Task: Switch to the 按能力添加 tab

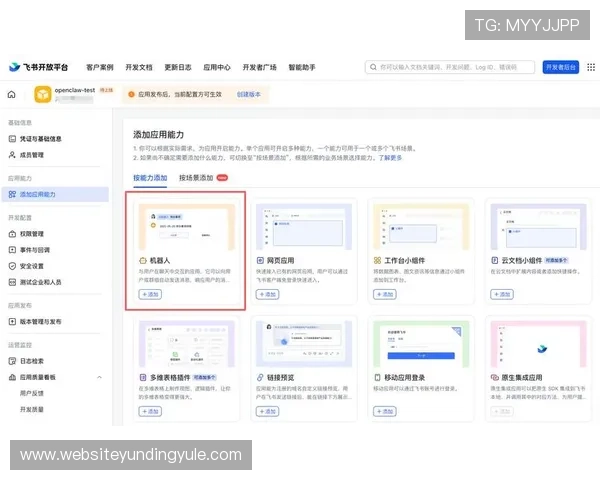Action: (x=150, y=178)
